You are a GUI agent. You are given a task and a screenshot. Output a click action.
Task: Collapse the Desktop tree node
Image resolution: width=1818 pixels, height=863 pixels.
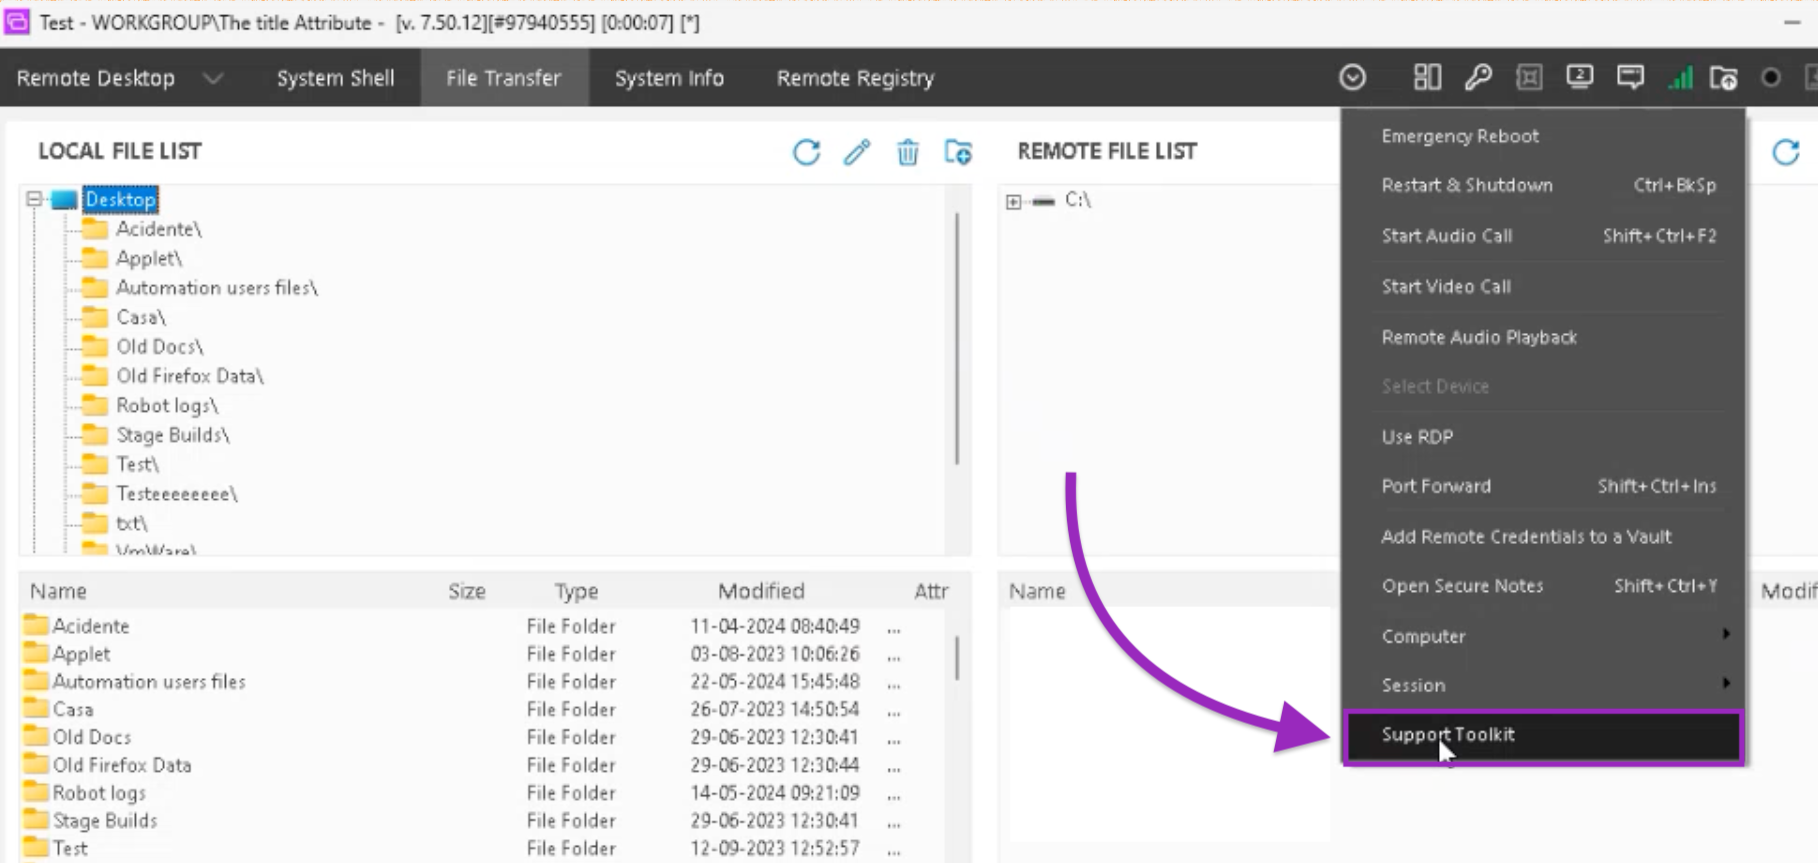34,199
